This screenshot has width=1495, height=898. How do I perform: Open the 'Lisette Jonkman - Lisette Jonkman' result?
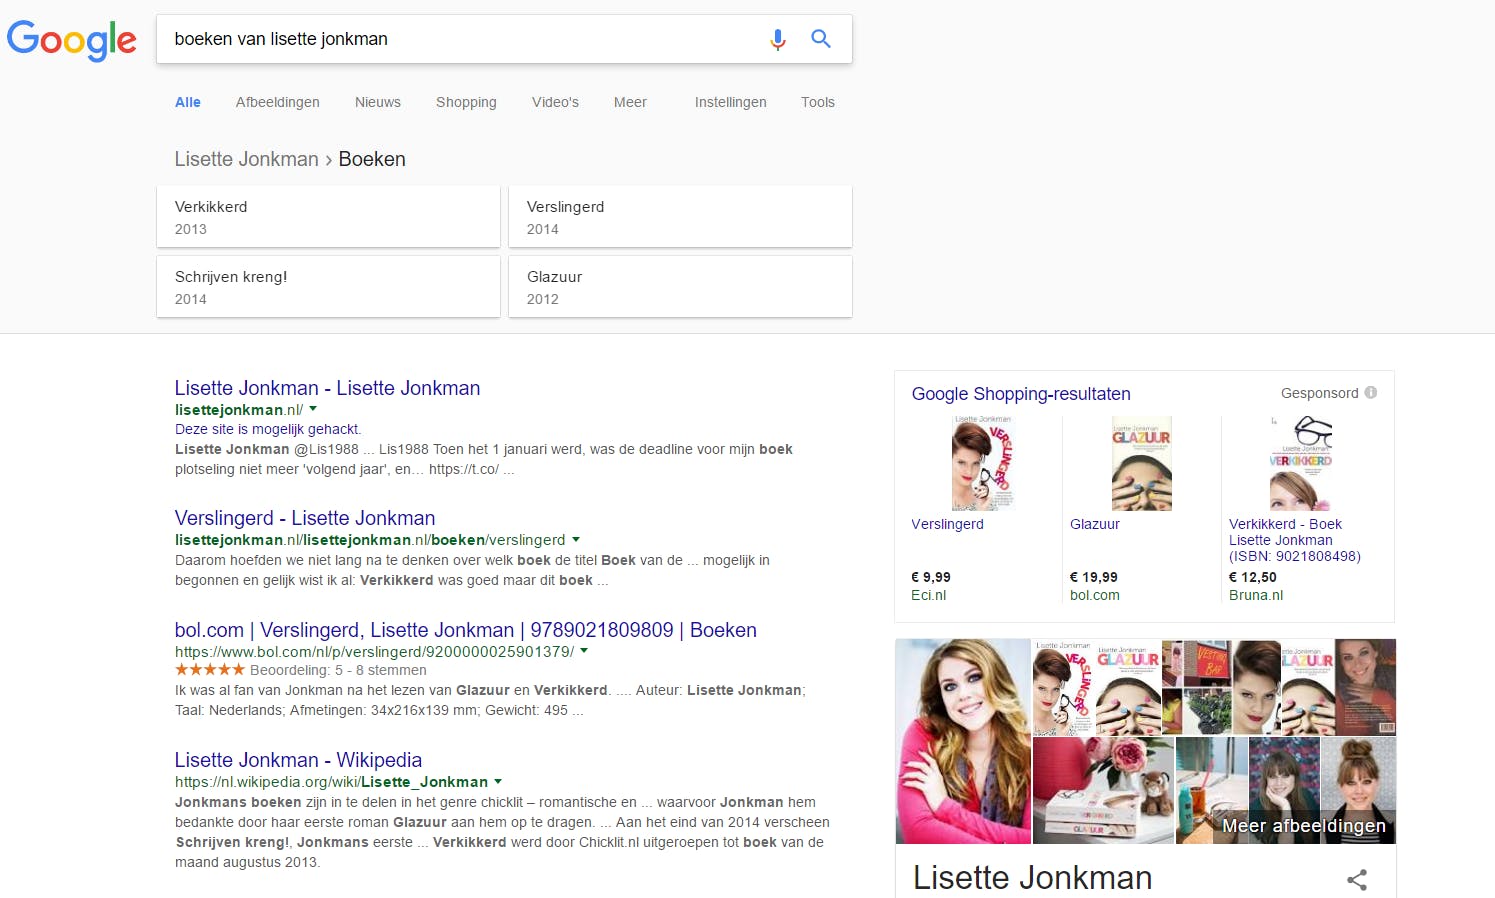327,388
